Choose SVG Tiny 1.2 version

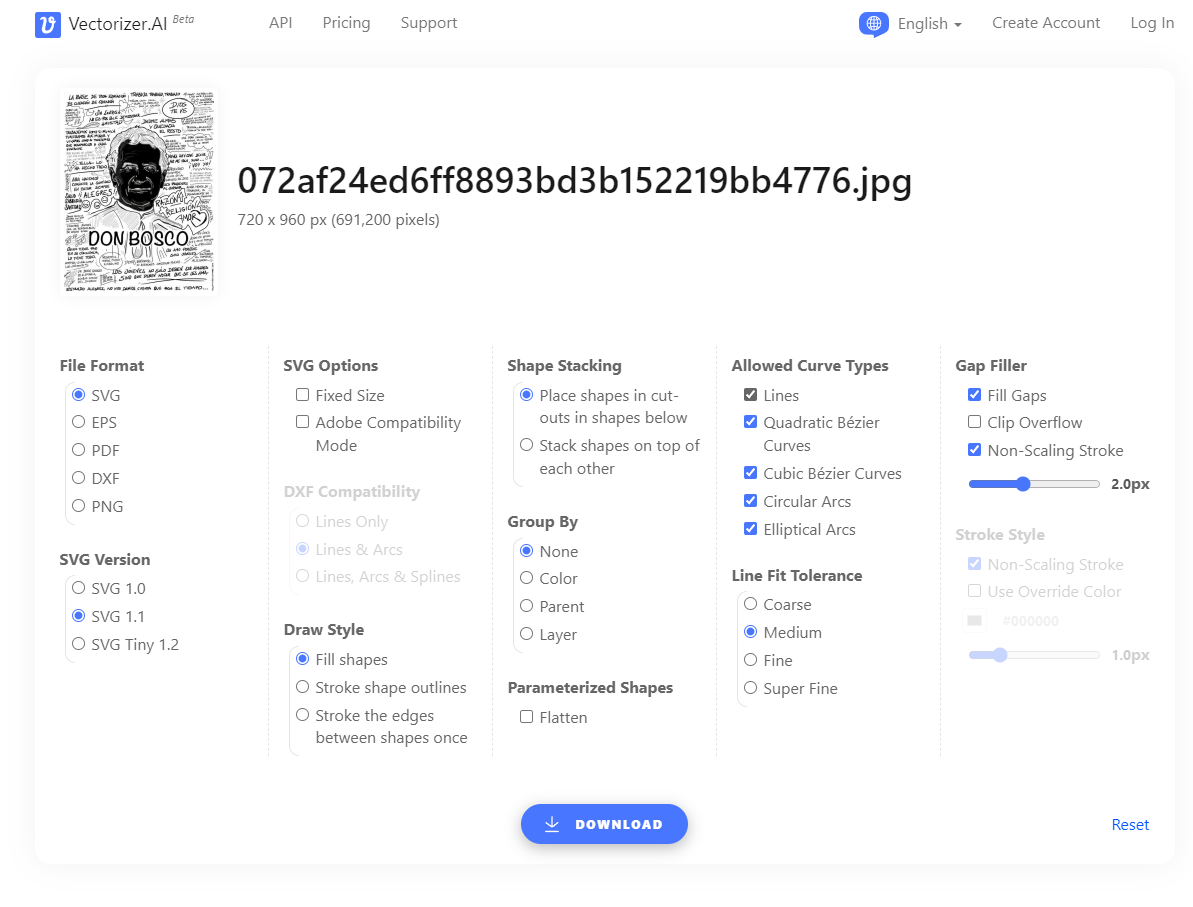click(79, 644)
